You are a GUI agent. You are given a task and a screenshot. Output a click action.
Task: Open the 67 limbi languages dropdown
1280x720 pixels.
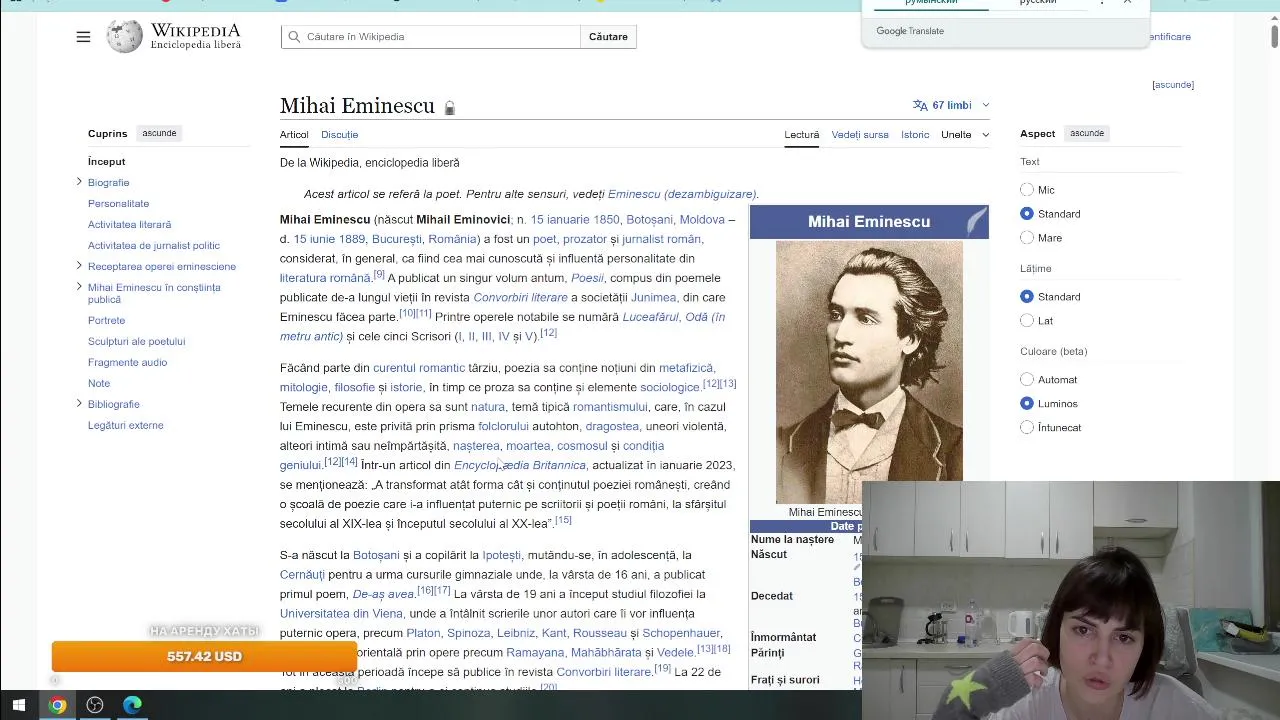click(x=951, y=105)
